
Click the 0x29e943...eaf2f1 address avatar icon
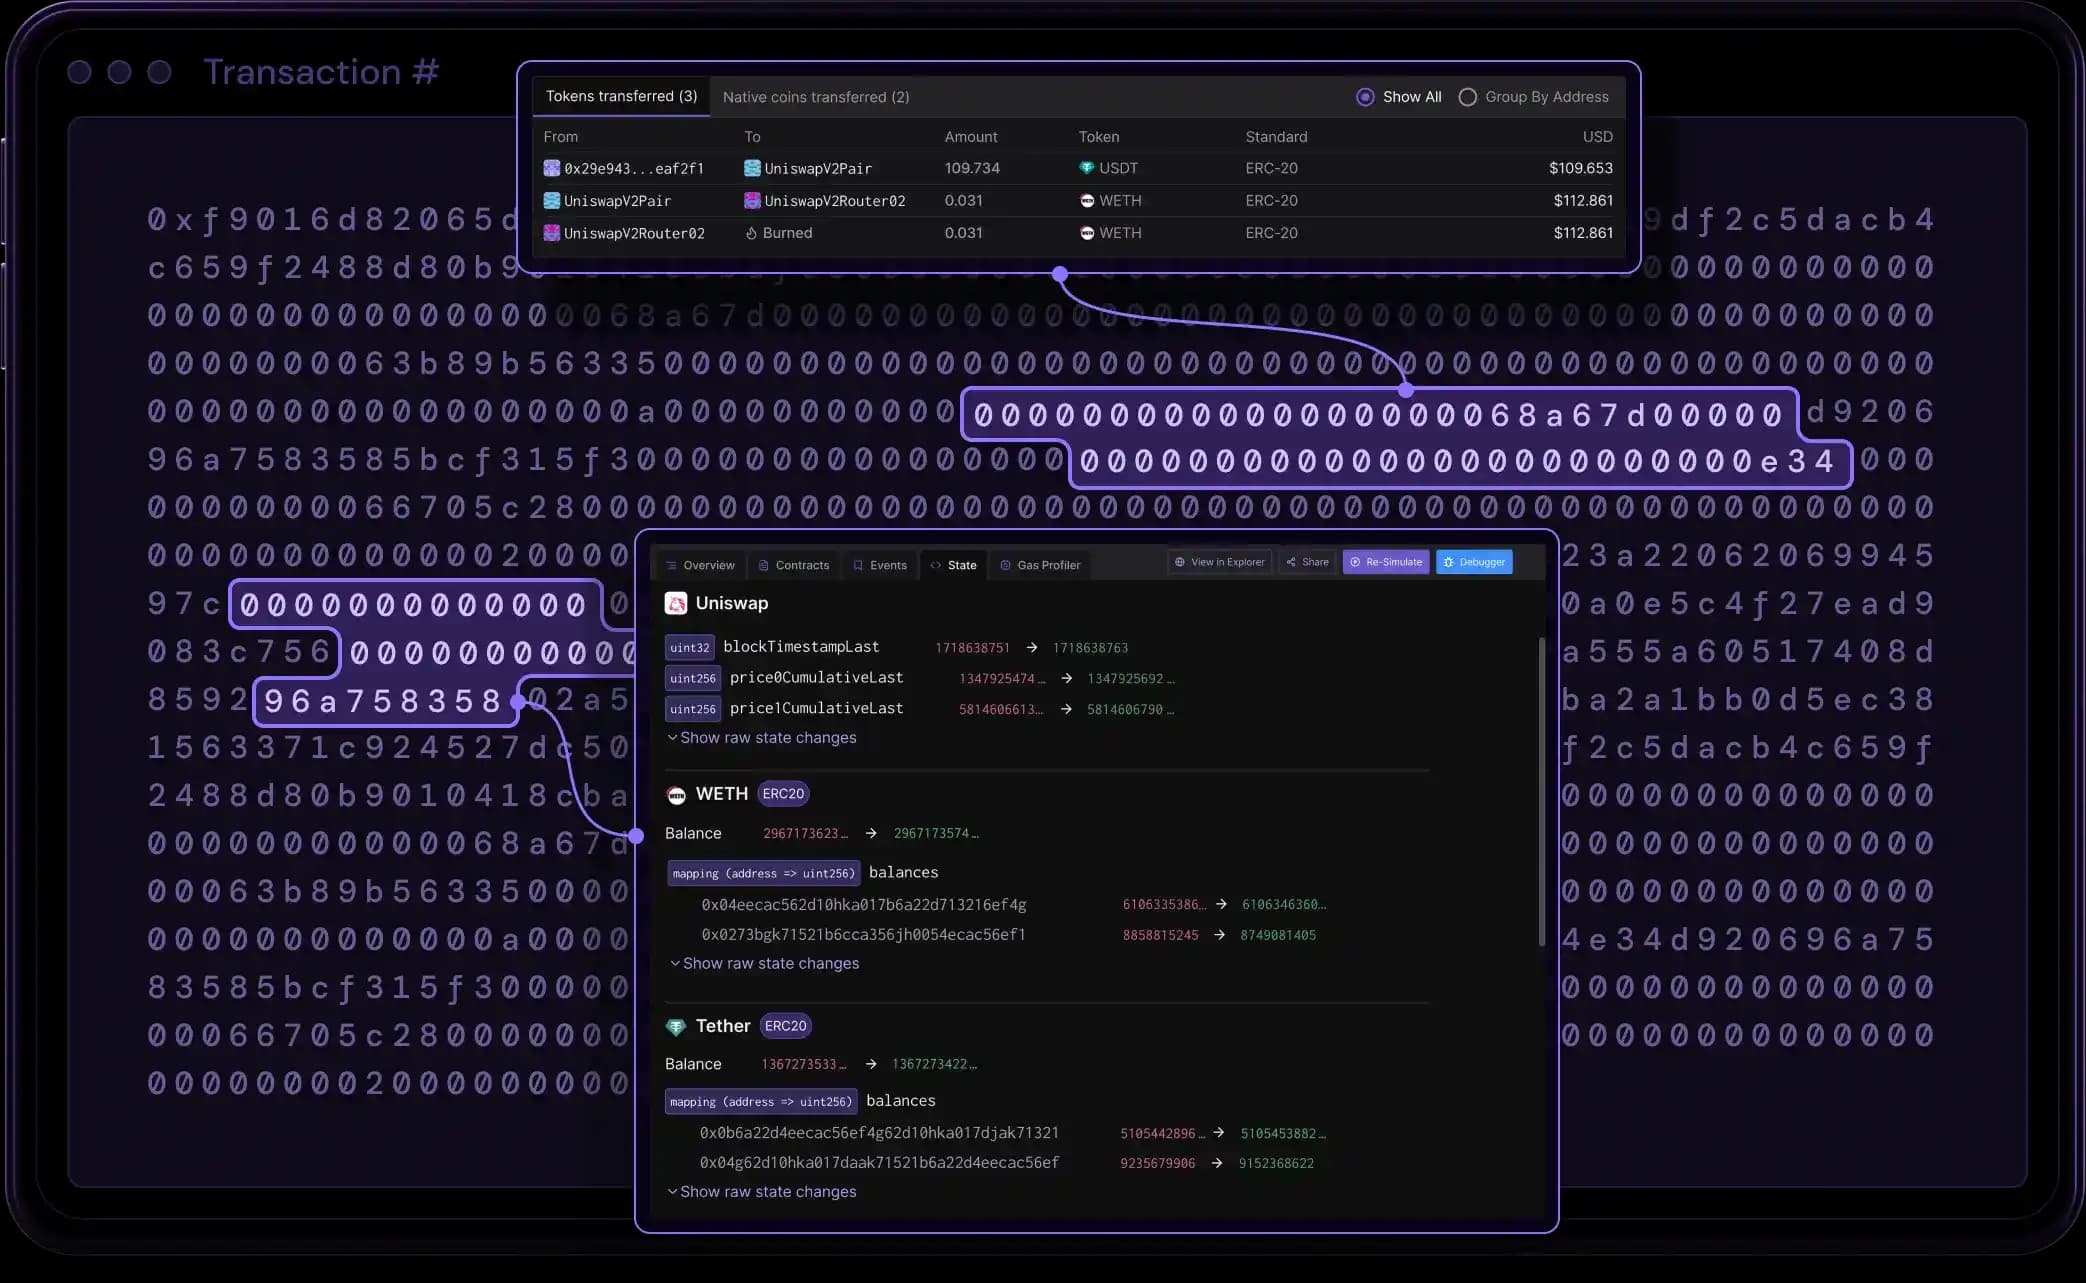click(x=551, y=168)
